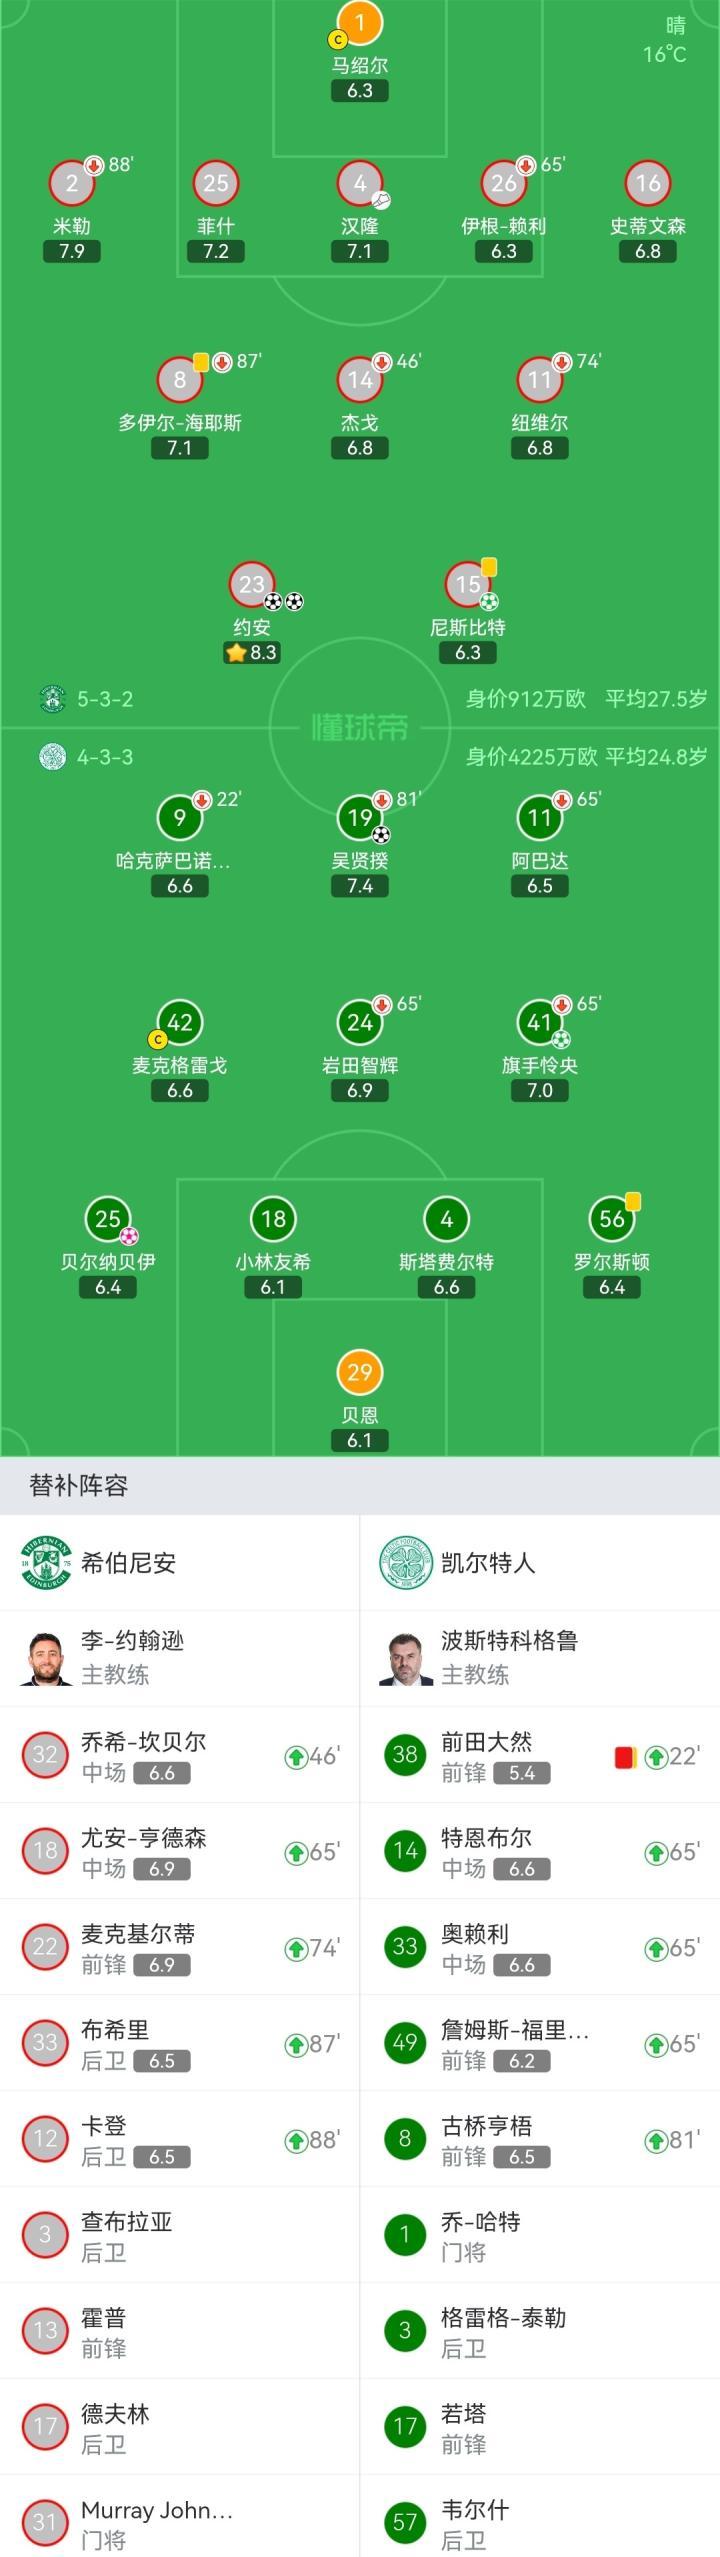The height and width of the screenshot is (2557, 720).
Task: Tap player 约安 number 23 circle
Action: (251, 585)
